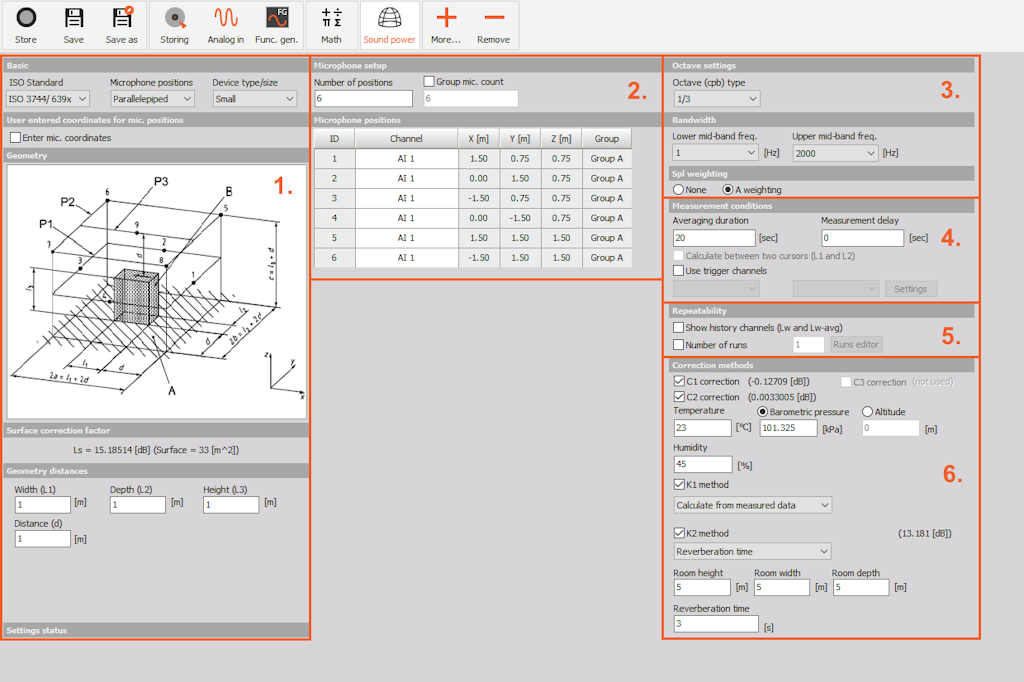This screenshot has width=1024, height=682.
Task: Click the Width (L1) field
Action: click(x=42, y=504)
